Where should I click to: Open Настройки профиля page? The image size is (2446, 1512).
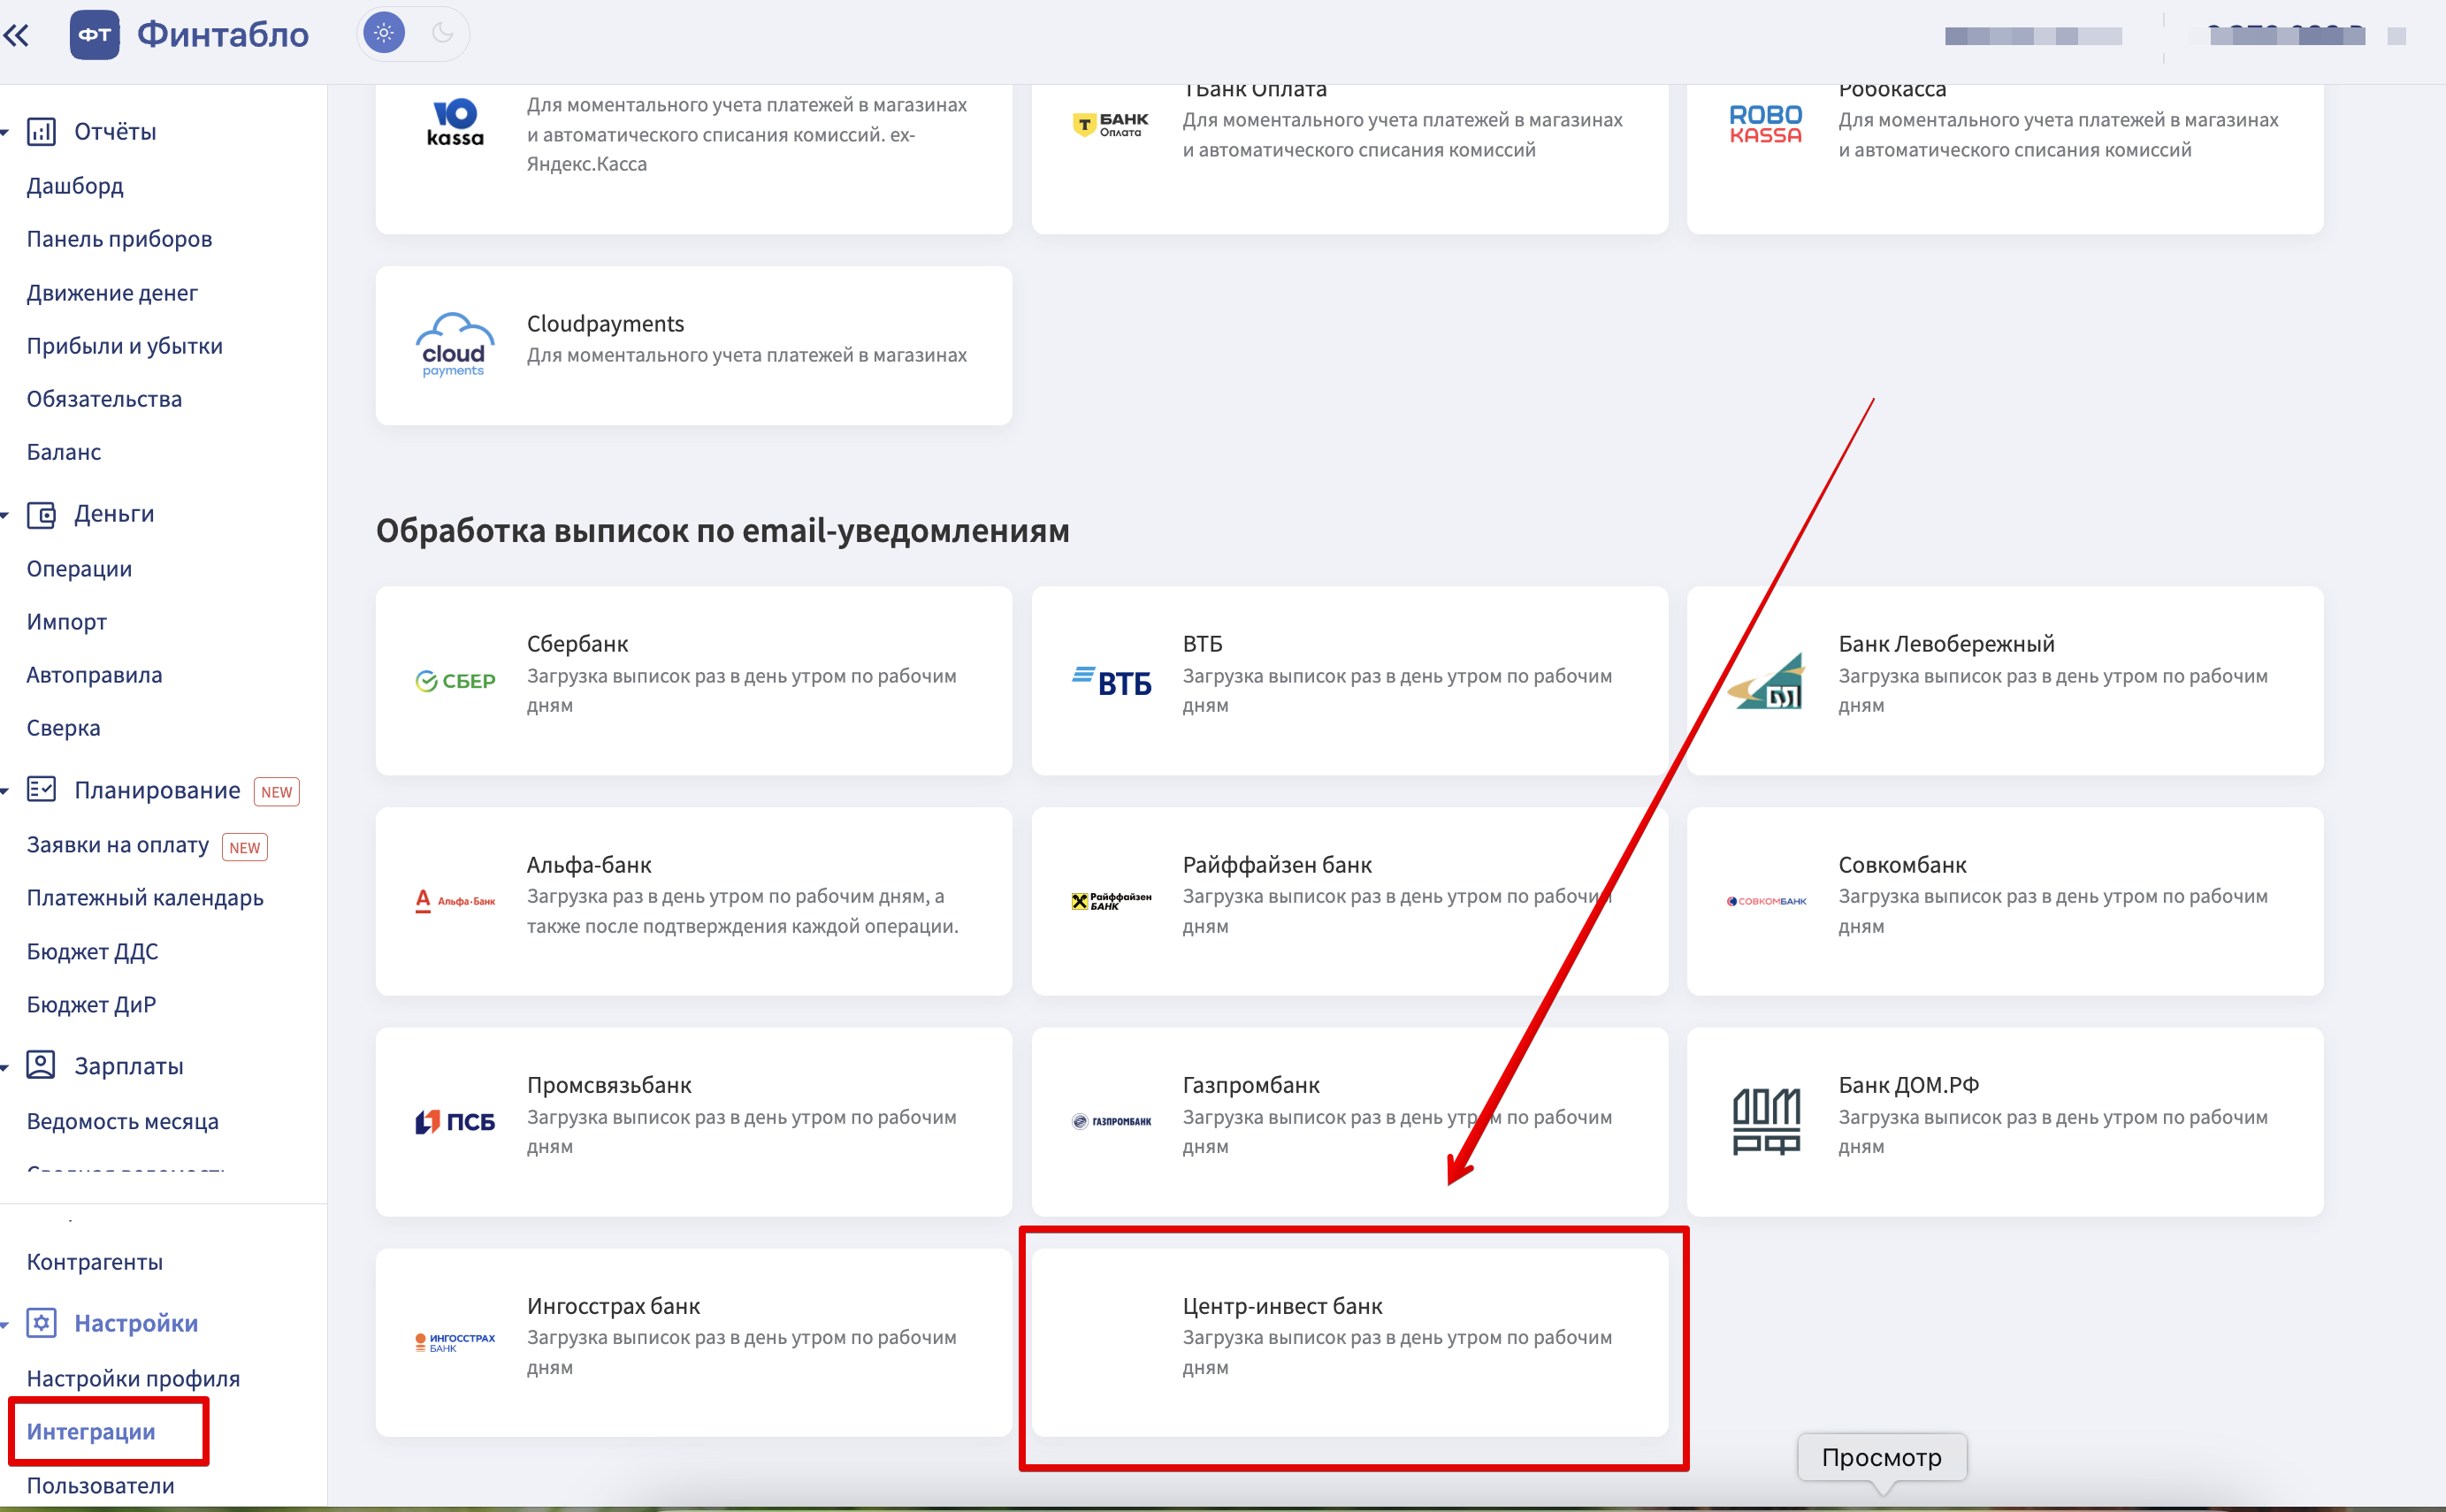(x=133, y=1379)
